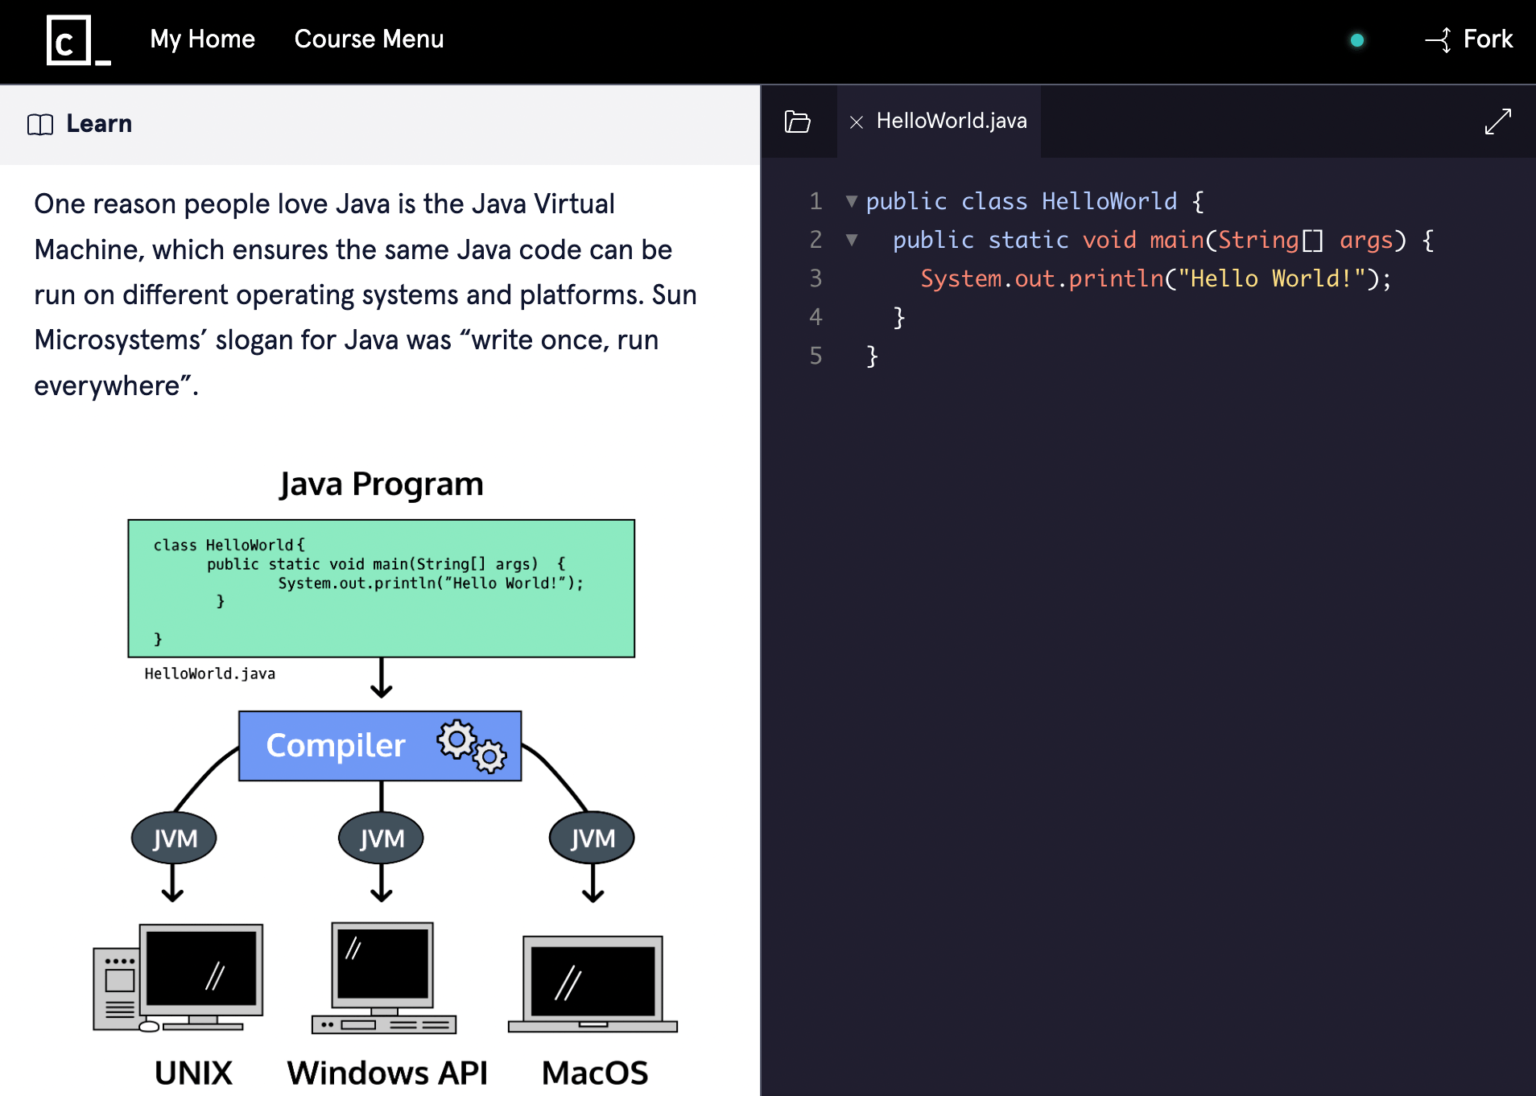Expand the code editor to fullscreen

(x=1497, y=122)
